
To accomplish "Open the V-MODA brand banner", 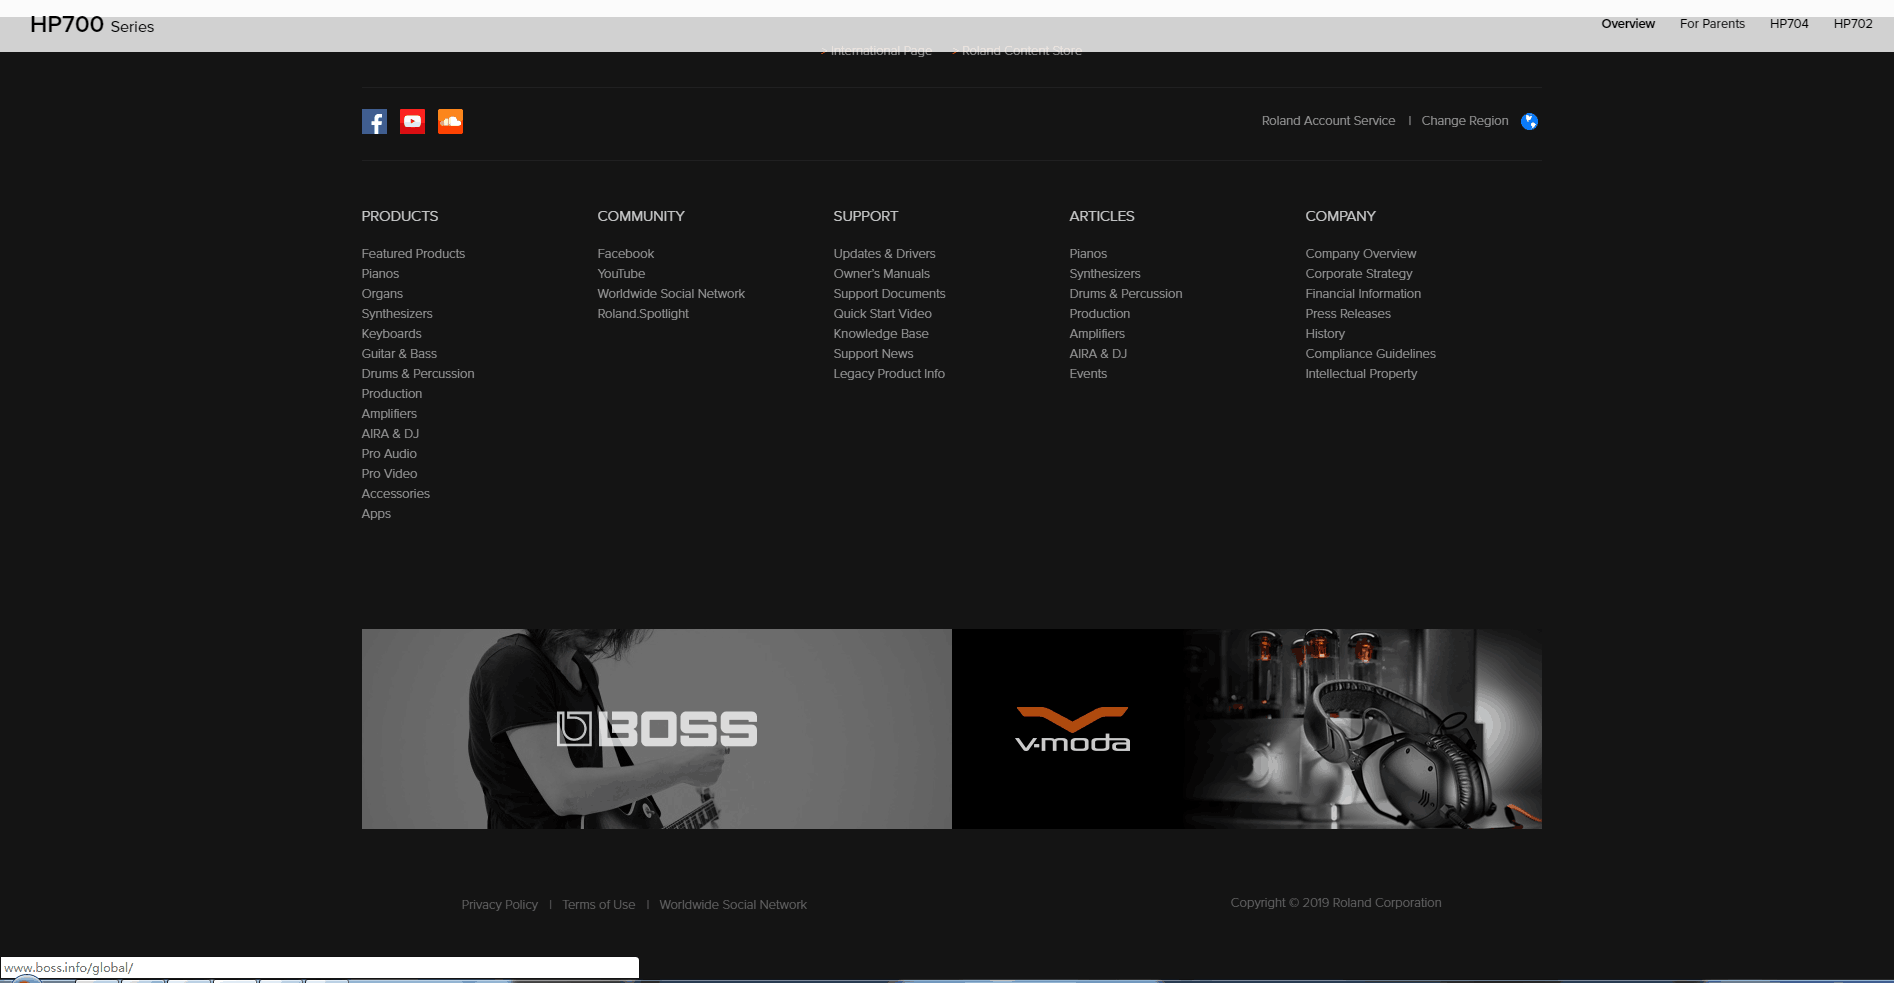I will click(x=1247, y=729).
